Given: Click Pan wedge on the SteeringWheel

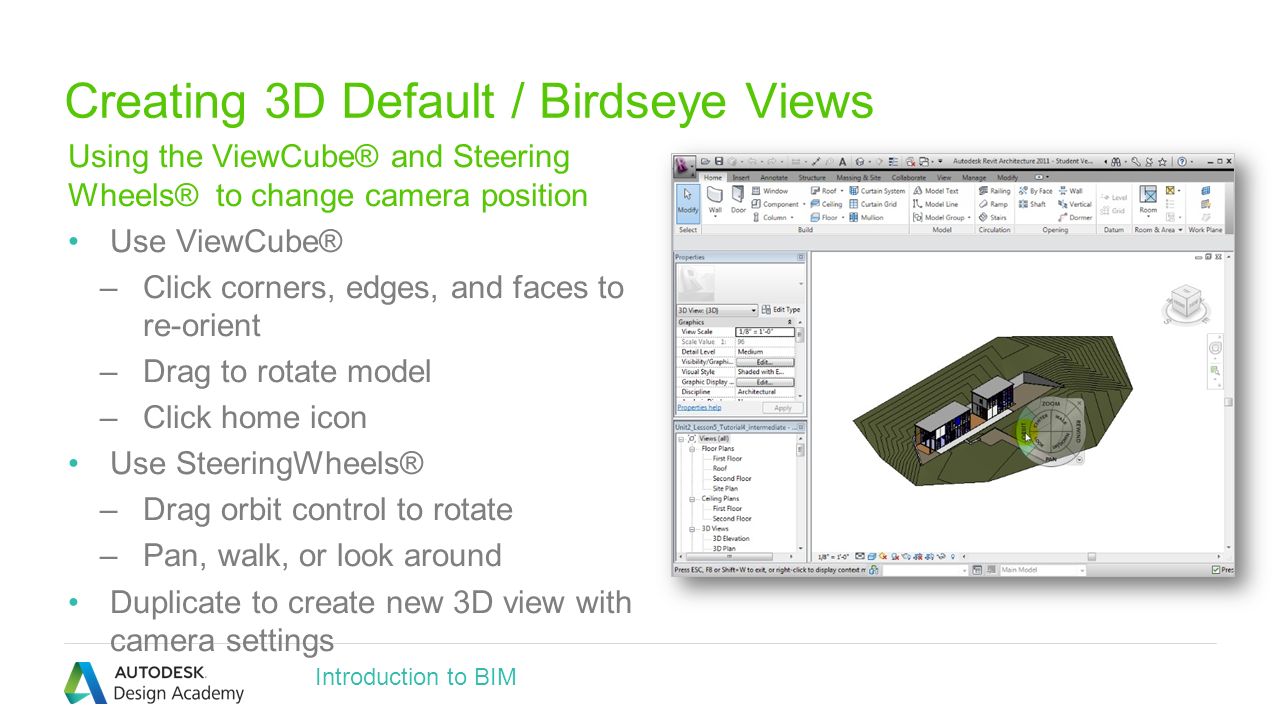Looking at the screenshot, I should (1050, 459).
